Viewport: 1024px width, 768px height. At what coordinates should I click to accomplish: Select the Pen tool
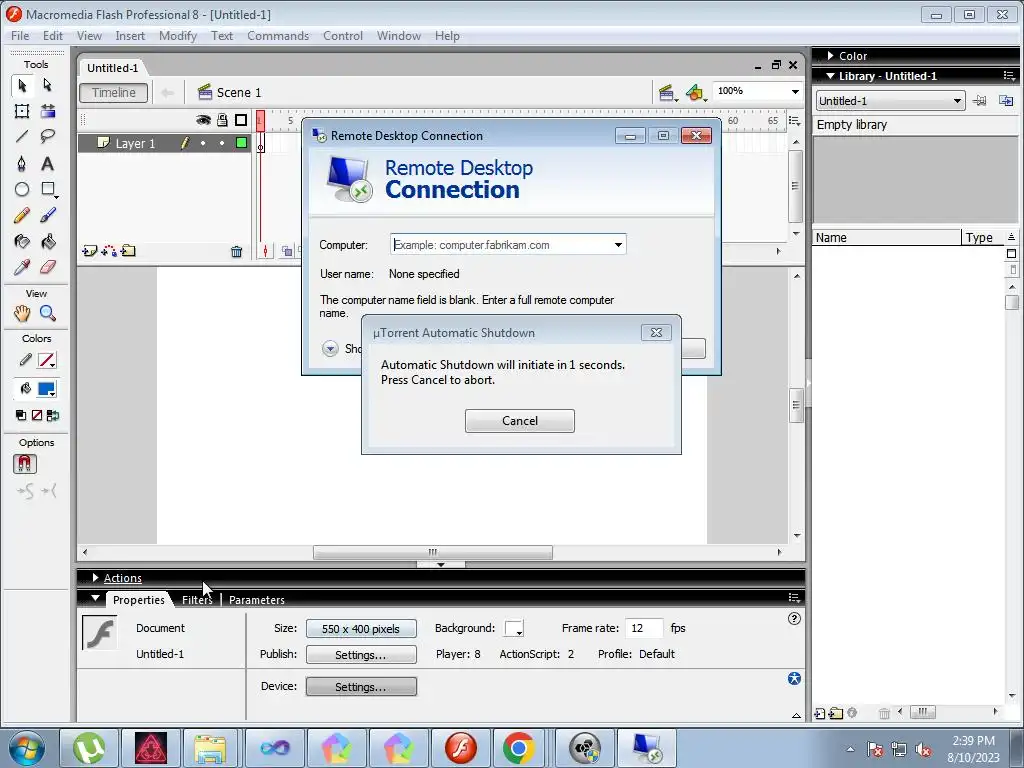pyautogui.click(x=22, y=163)
